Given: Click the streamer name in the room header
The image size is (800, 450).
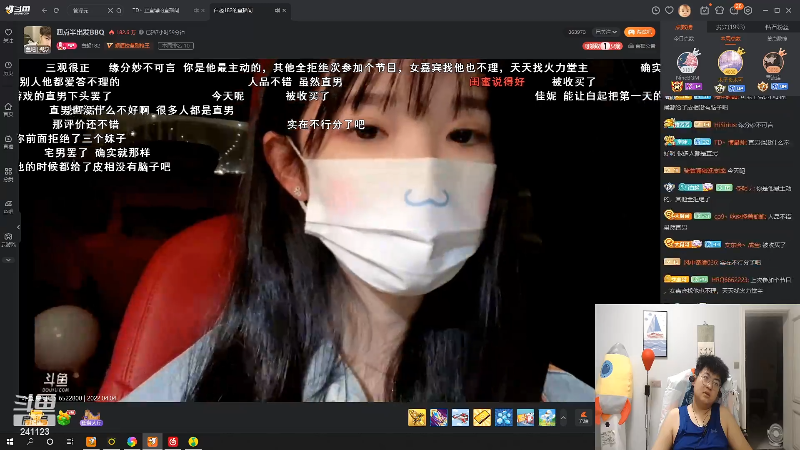Looking at the screenshot, I should pyautogui.click(x=80, y=32).
